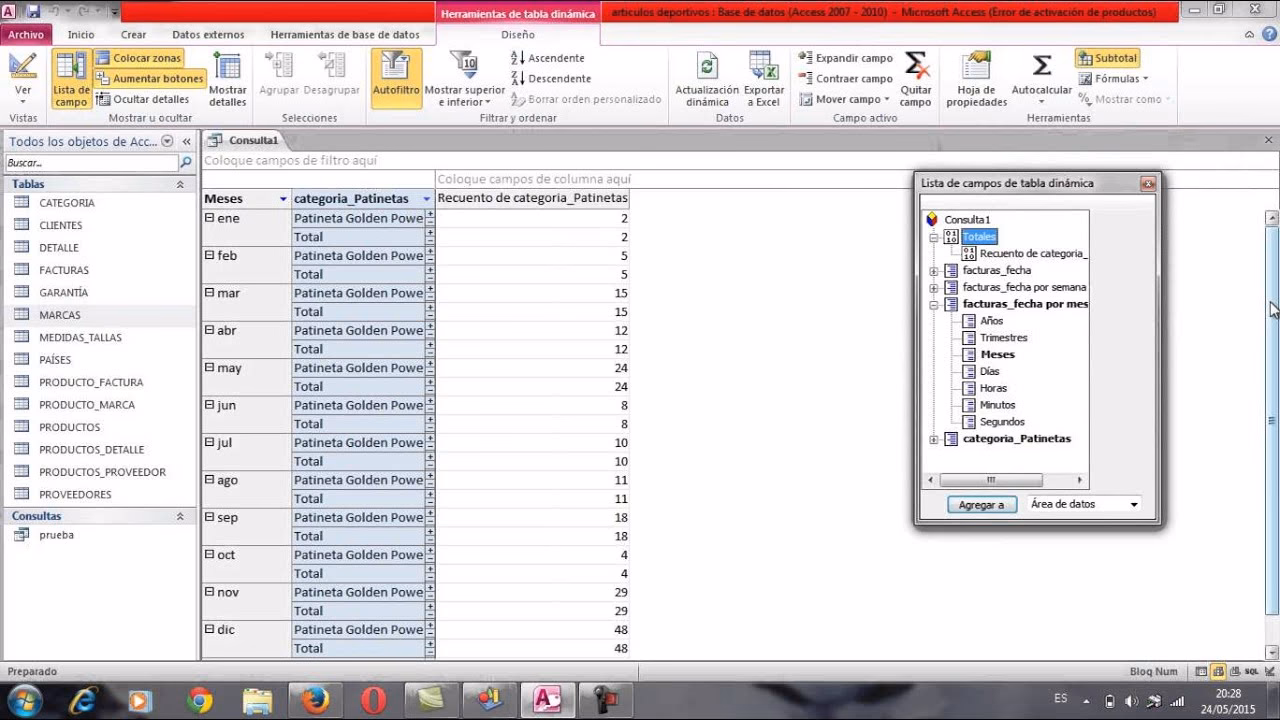Open Firefox from the taskbar
The height and width of the screenshot is (720, 1280).
click(315, 700)
